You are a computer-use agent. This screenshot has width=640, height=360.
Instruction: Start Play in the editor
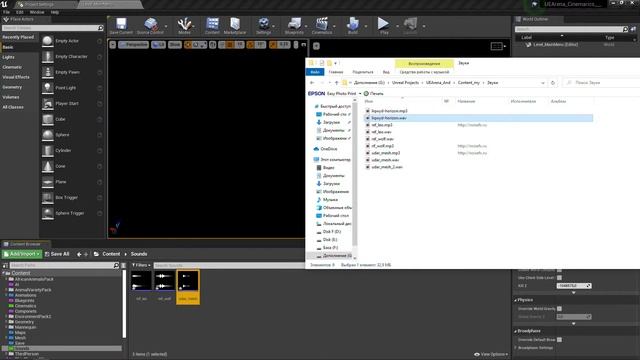(383, 26)
